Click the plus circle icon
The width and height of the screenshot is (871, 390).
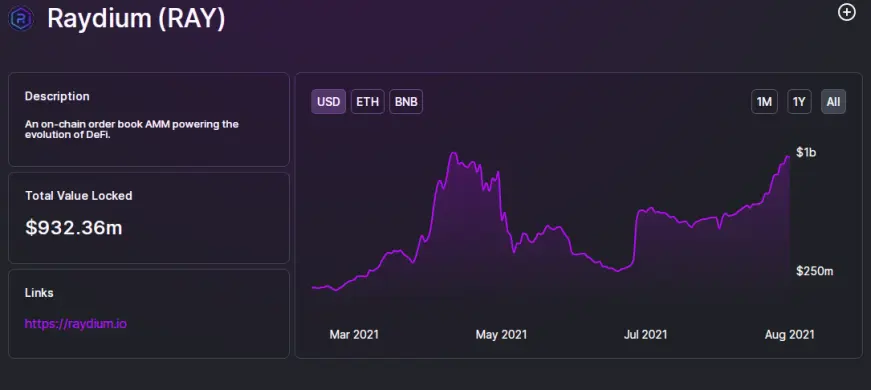tap(847, 12)
